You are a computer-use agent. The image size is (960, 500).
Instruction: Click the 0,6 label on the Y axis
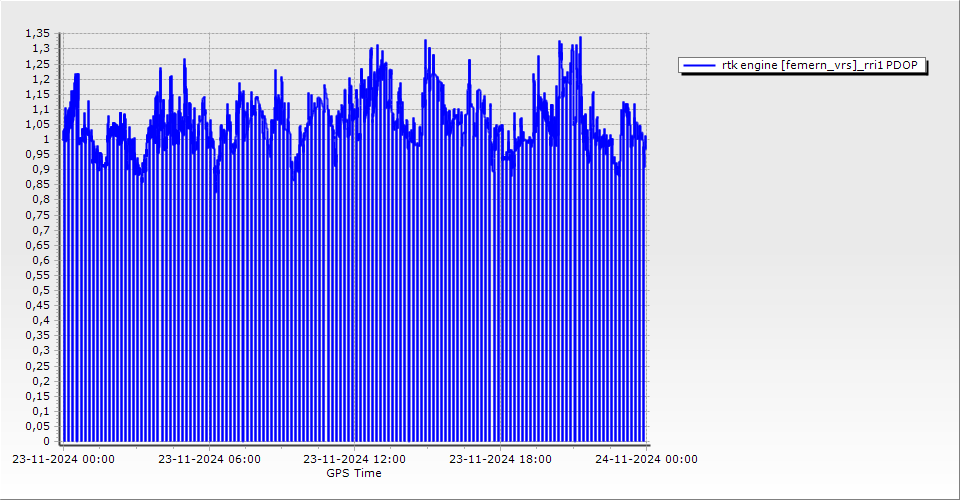(42, 260)
